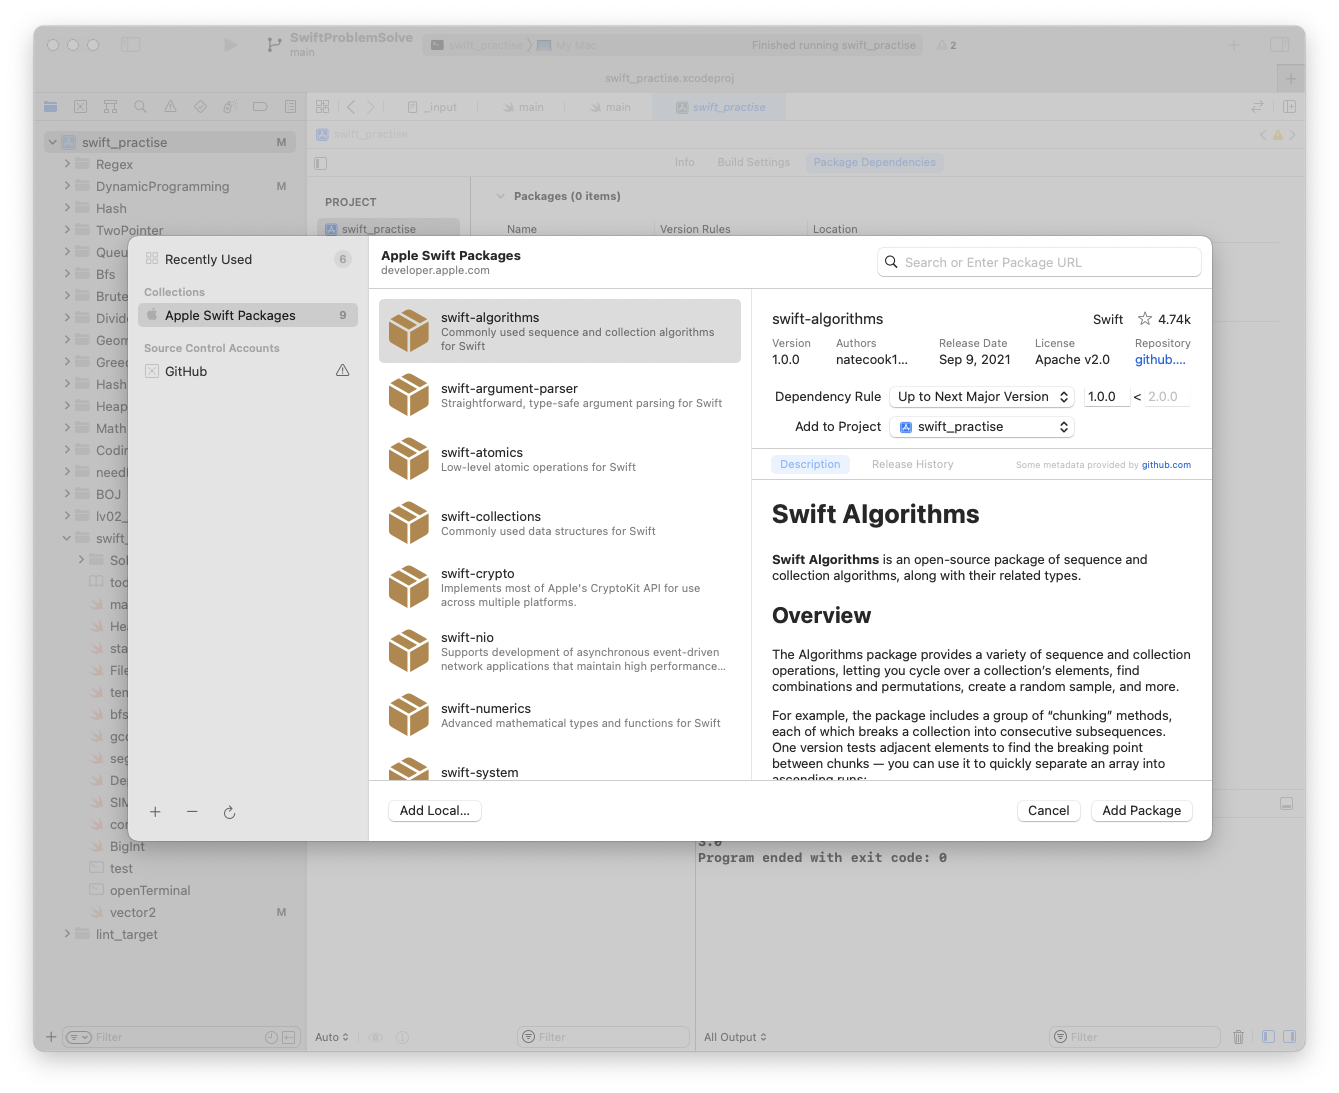Click the 1.0.0 minimum version field
Screen dimensions: 1339x1093
[x=1107, y=397]
